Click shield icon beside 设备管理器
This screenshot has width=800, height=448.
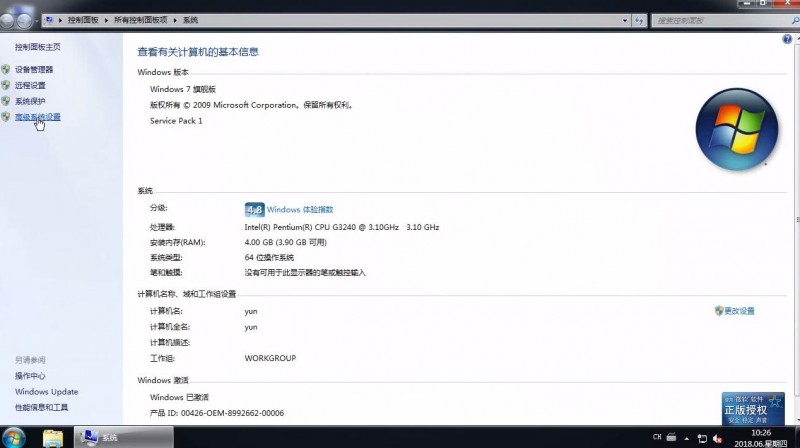point(6,69)
